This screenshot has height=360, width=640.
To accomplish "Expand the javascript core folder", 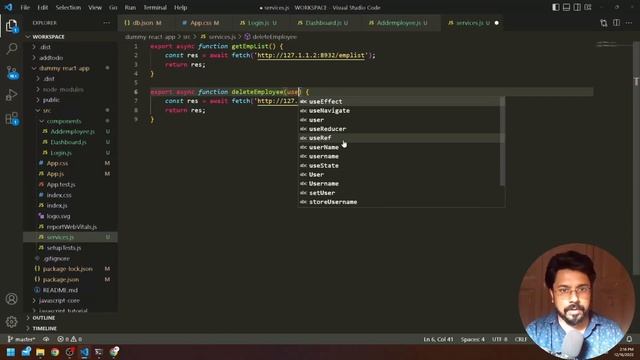I will (x=59, y=300).
